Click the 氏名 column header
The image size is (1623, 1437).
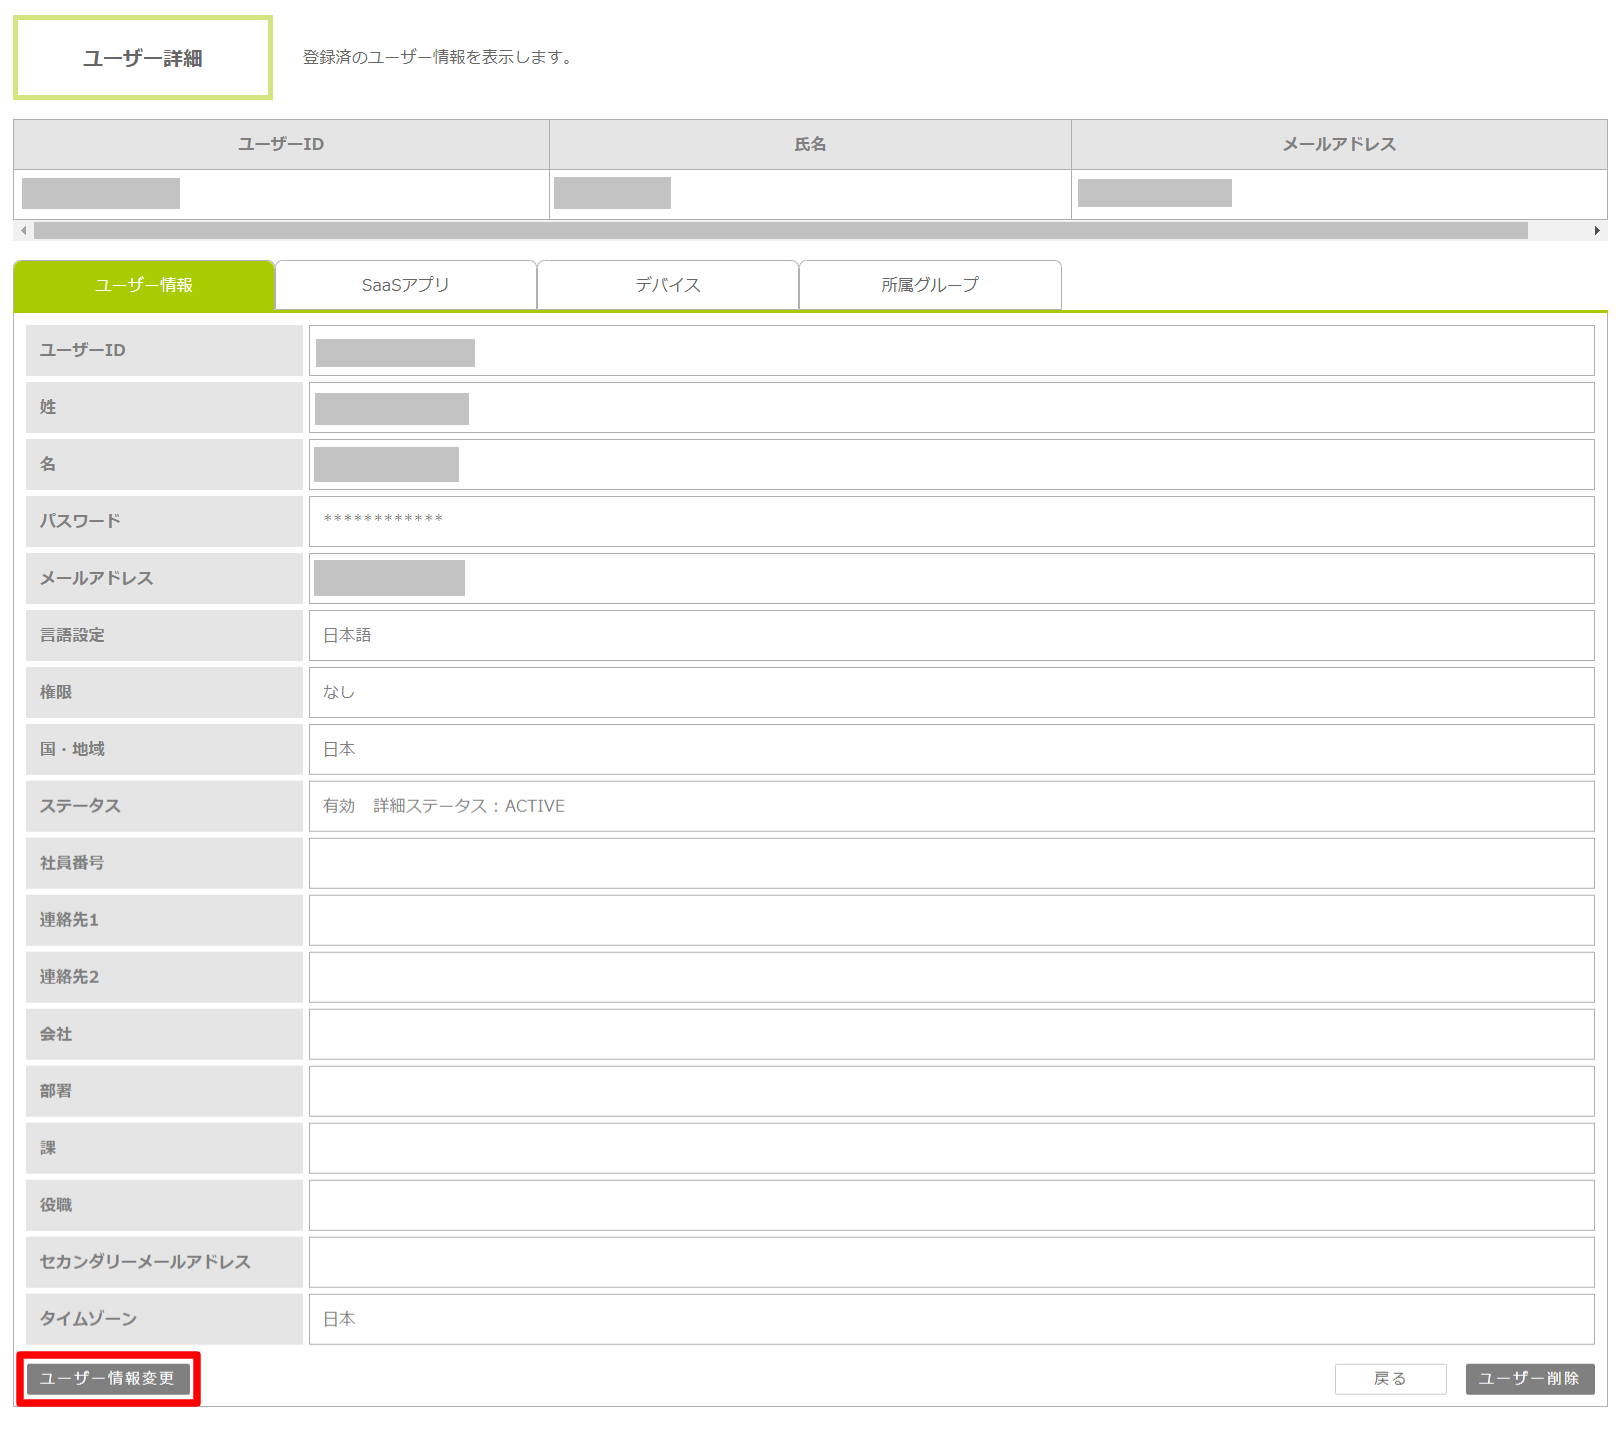pyautogui.click(x=810, y=144)
